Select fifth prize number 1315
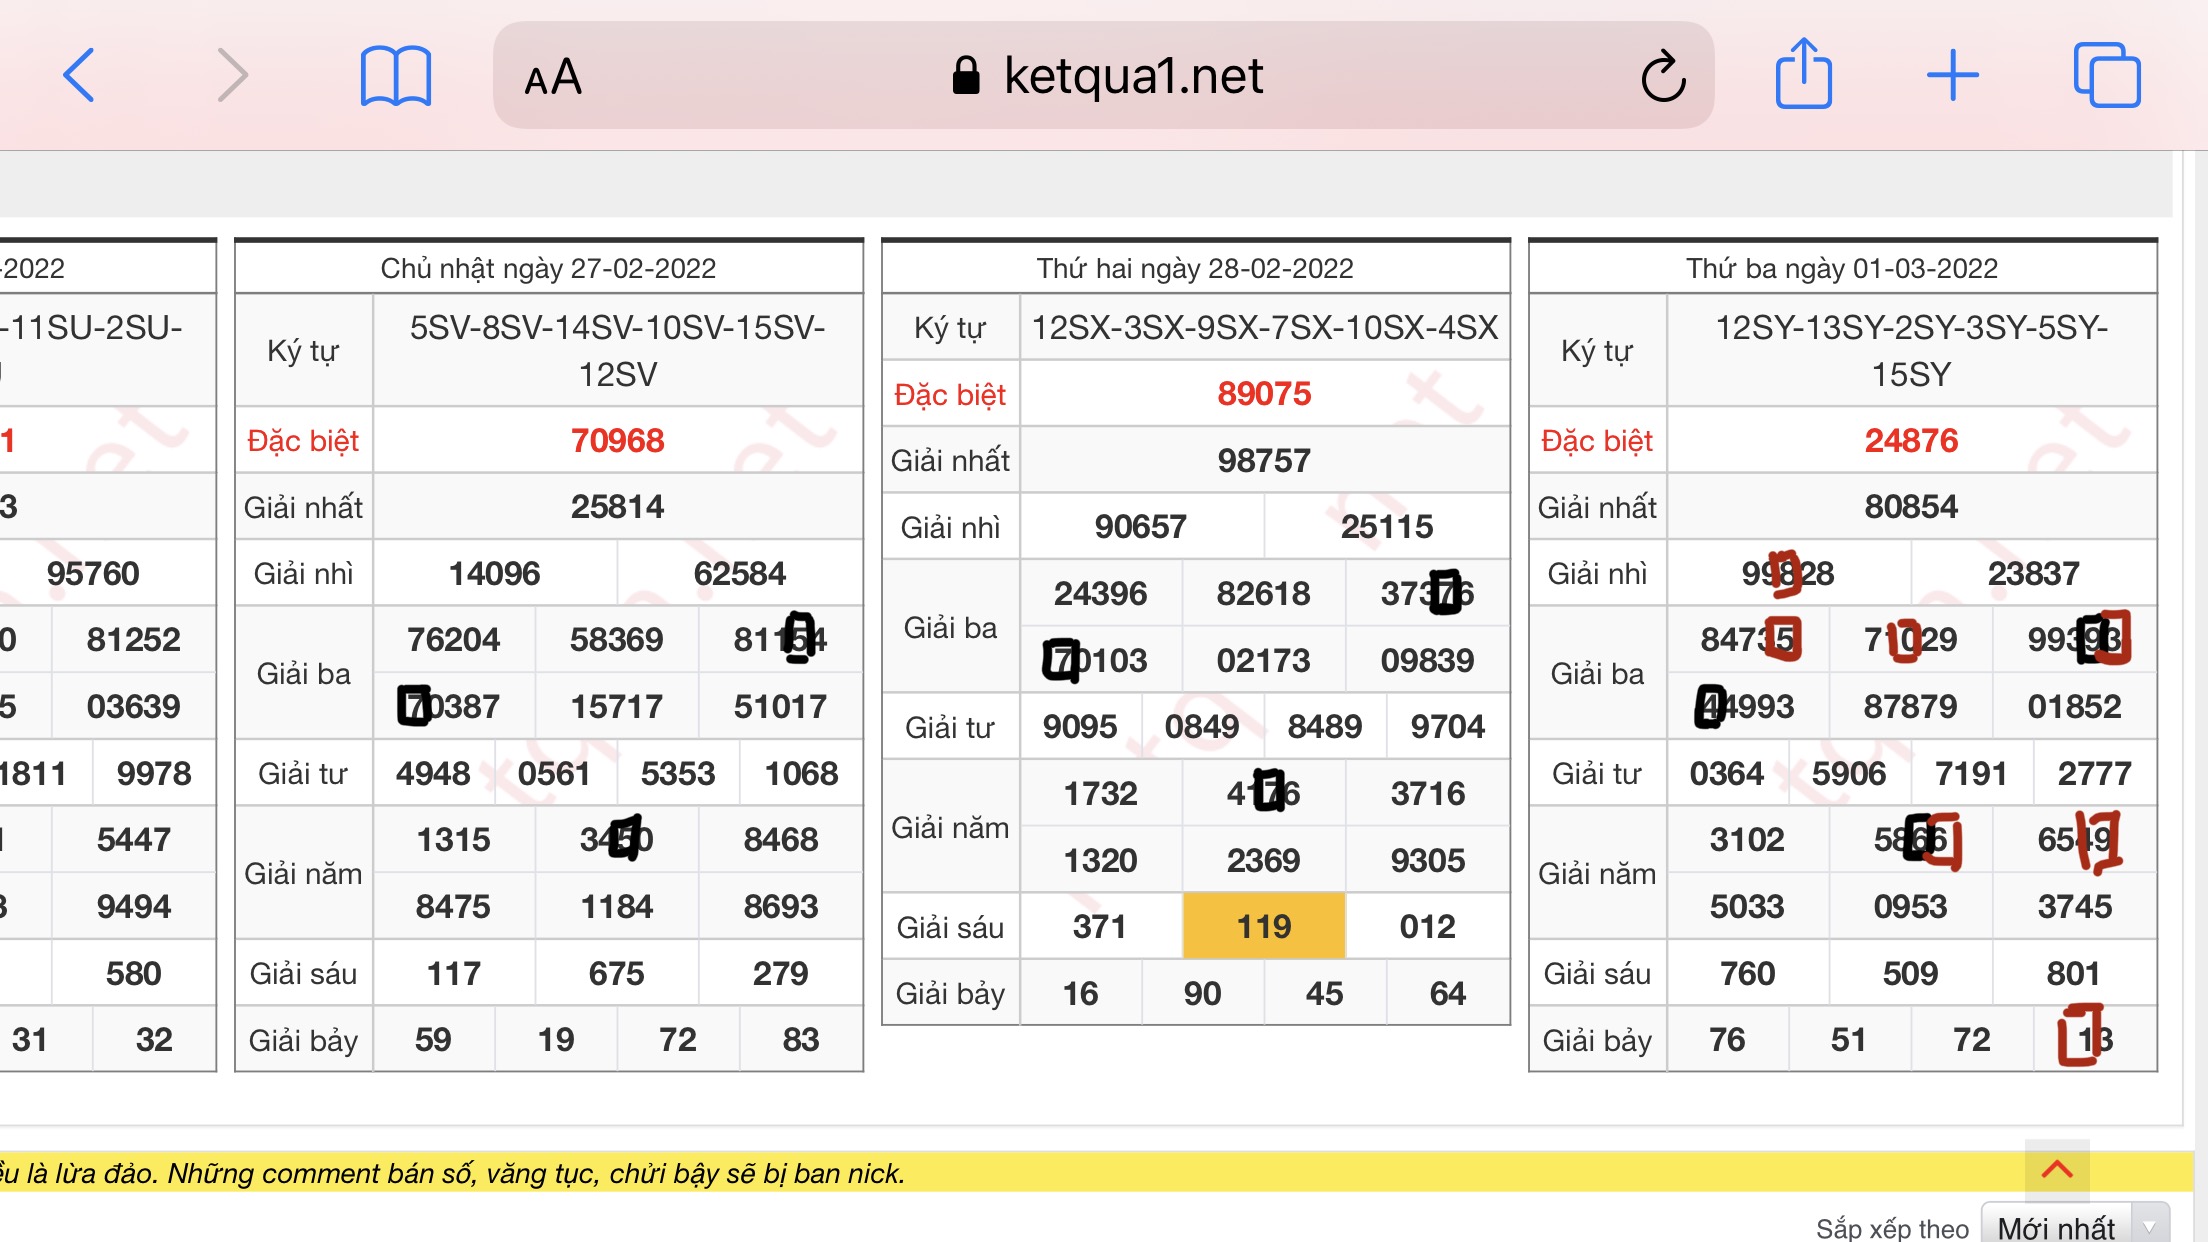 pos(453,839)
